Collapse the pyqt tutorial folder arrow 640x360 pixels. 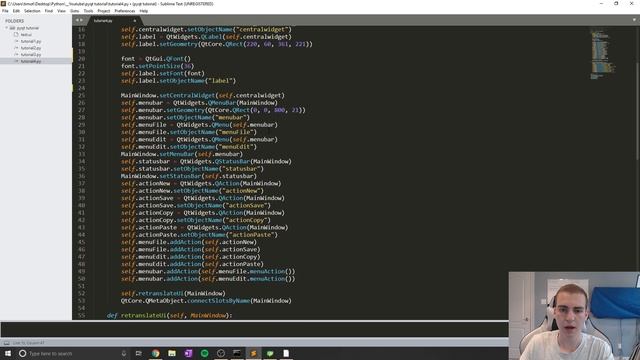click(x=7, y=28)
